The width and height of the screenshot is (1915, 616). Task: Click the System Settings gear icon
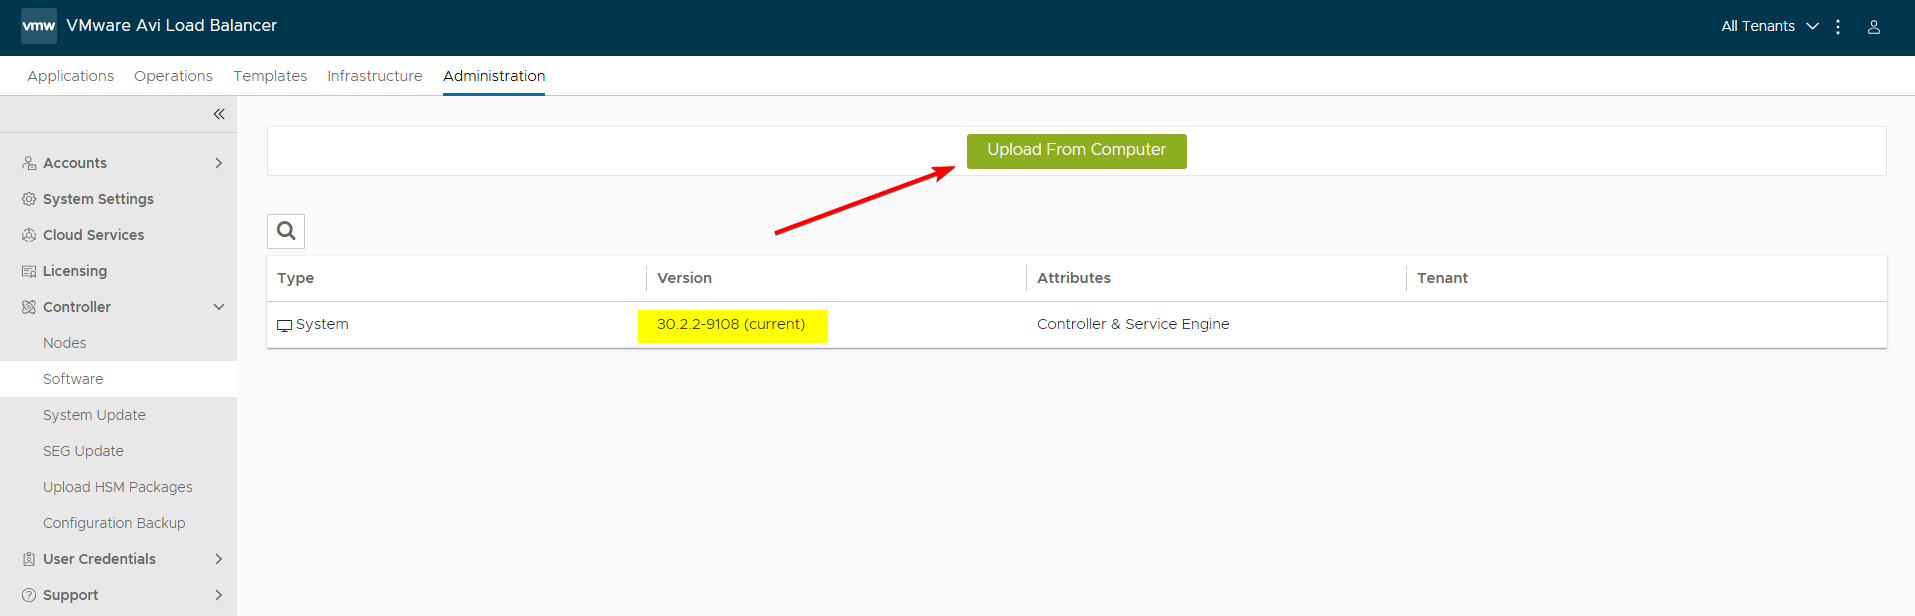point(29,199)
